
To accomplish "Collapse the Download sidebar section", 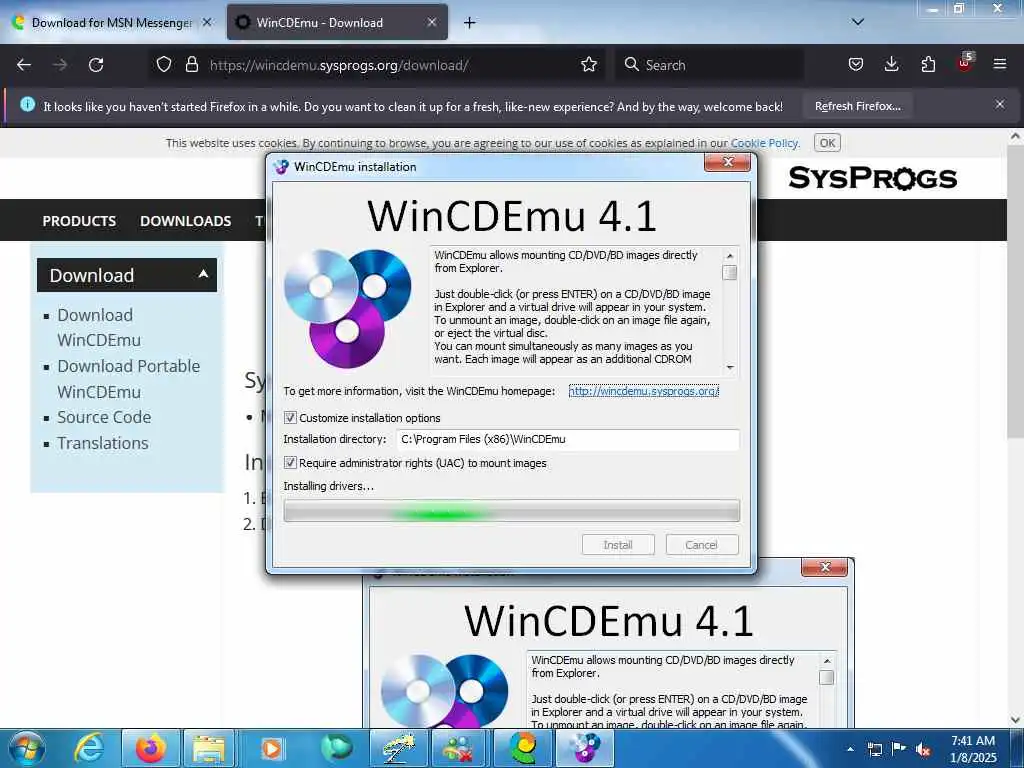I will coord(203,274).
